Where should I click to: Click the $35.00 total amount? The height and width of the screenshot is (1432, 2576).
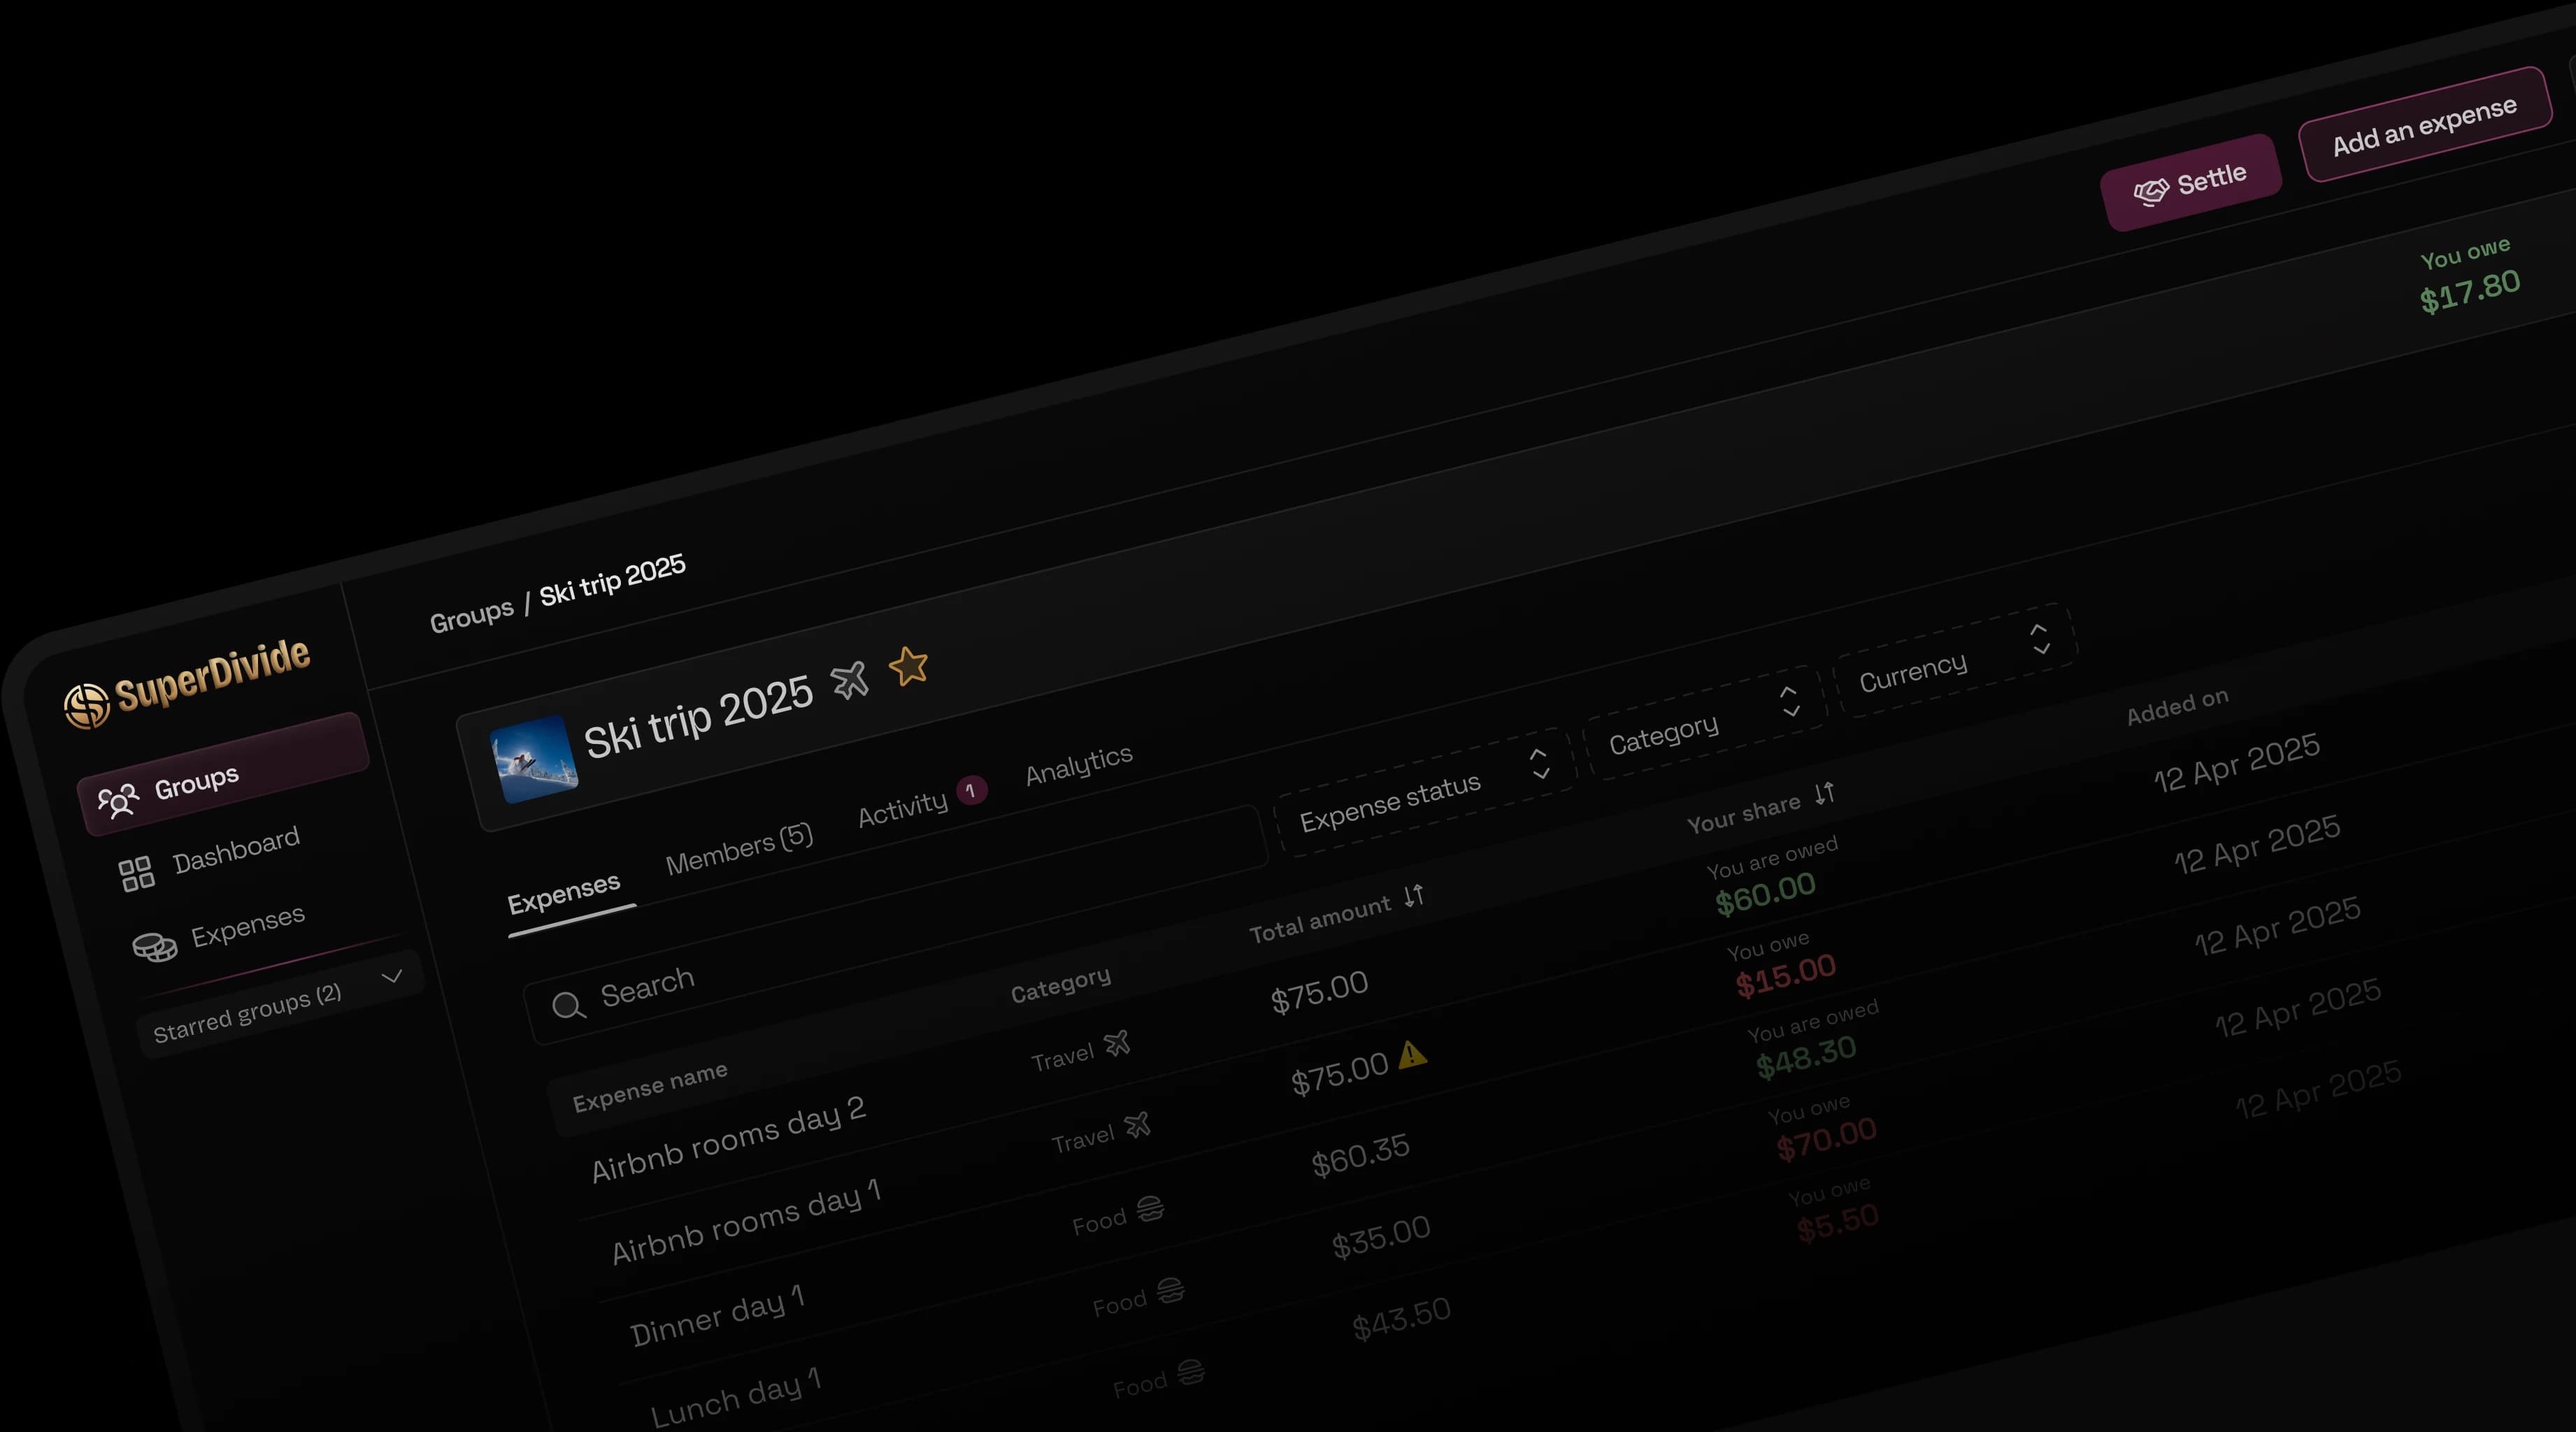[1381, 1237]
